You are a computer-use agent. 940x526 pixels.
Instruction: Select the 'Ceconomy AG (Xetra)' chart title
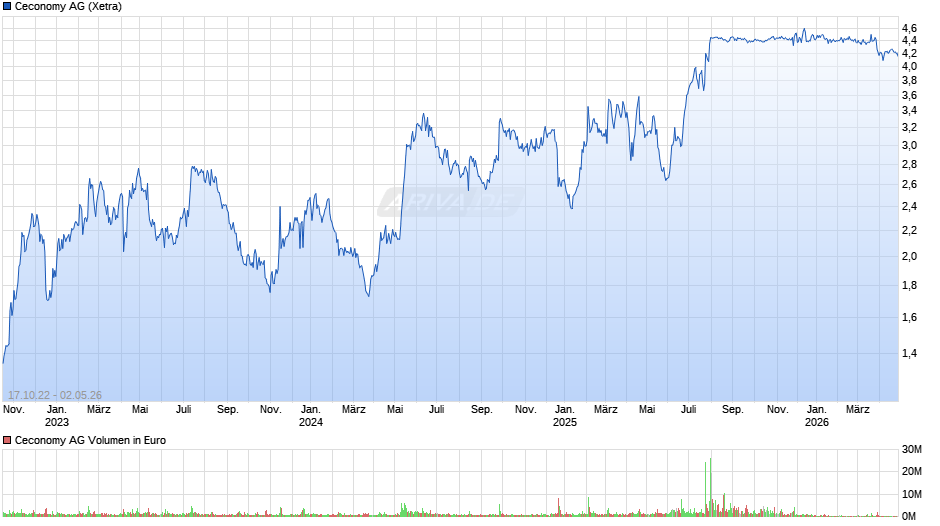coord(68,7)
